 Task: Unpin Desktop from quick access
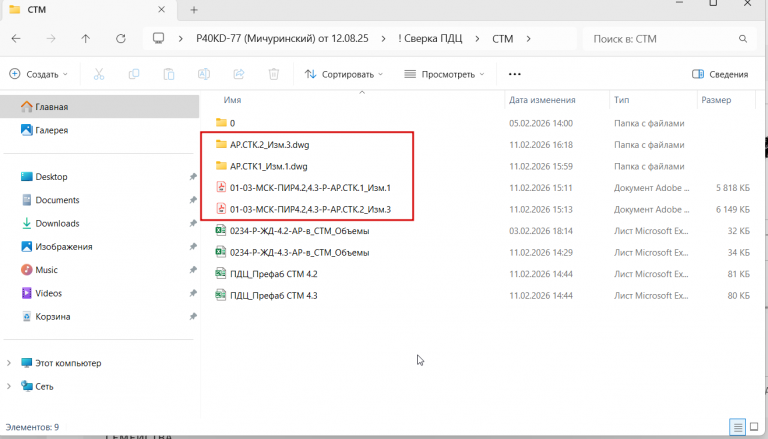point(193,176)
